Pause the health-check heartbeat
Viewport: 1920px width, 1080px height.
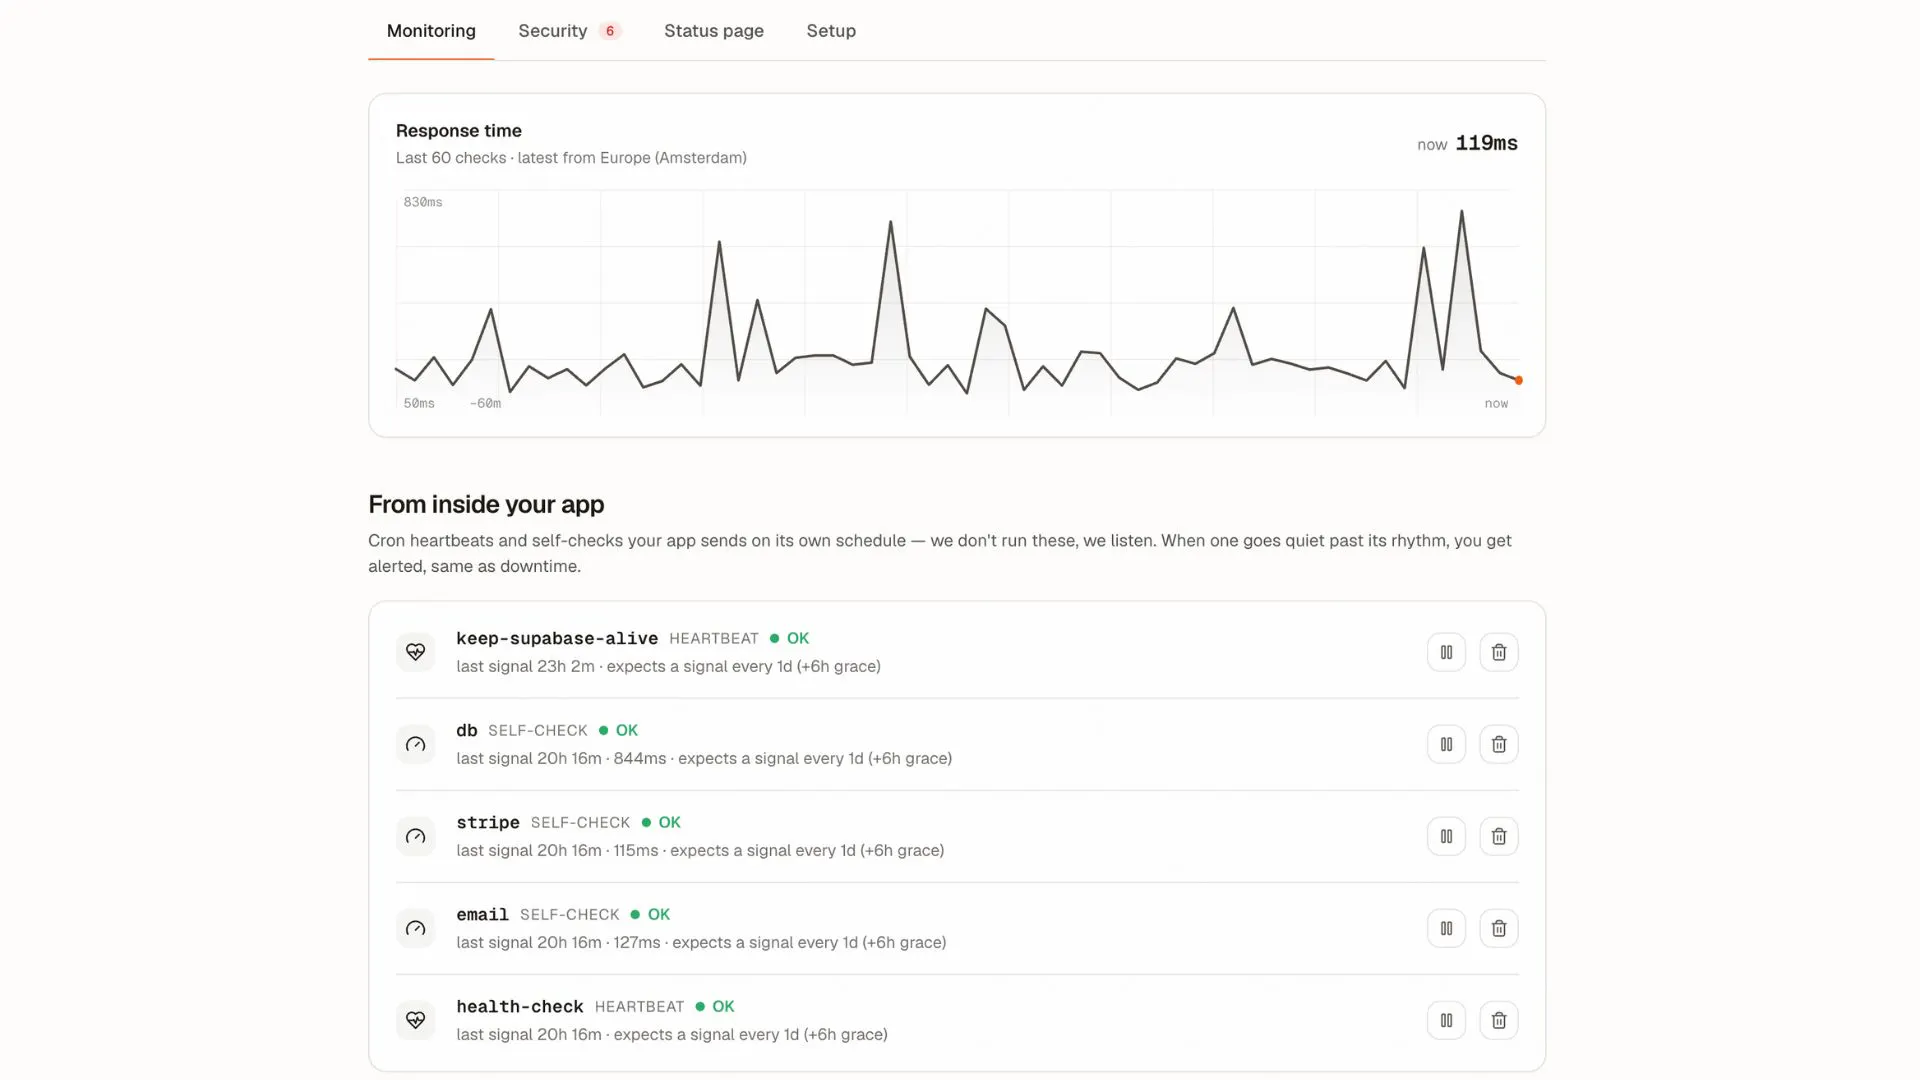(x=1446, y=1020)
